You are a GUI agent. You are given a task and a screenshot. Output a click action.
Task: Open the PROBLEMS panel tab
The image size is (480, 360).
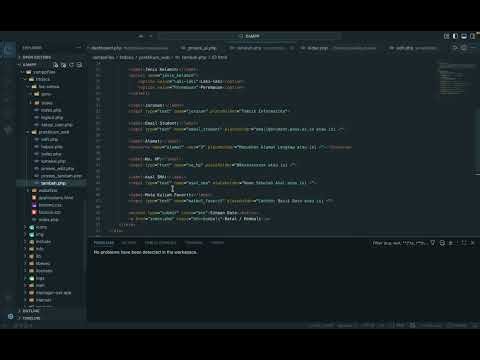pos(104,243)
